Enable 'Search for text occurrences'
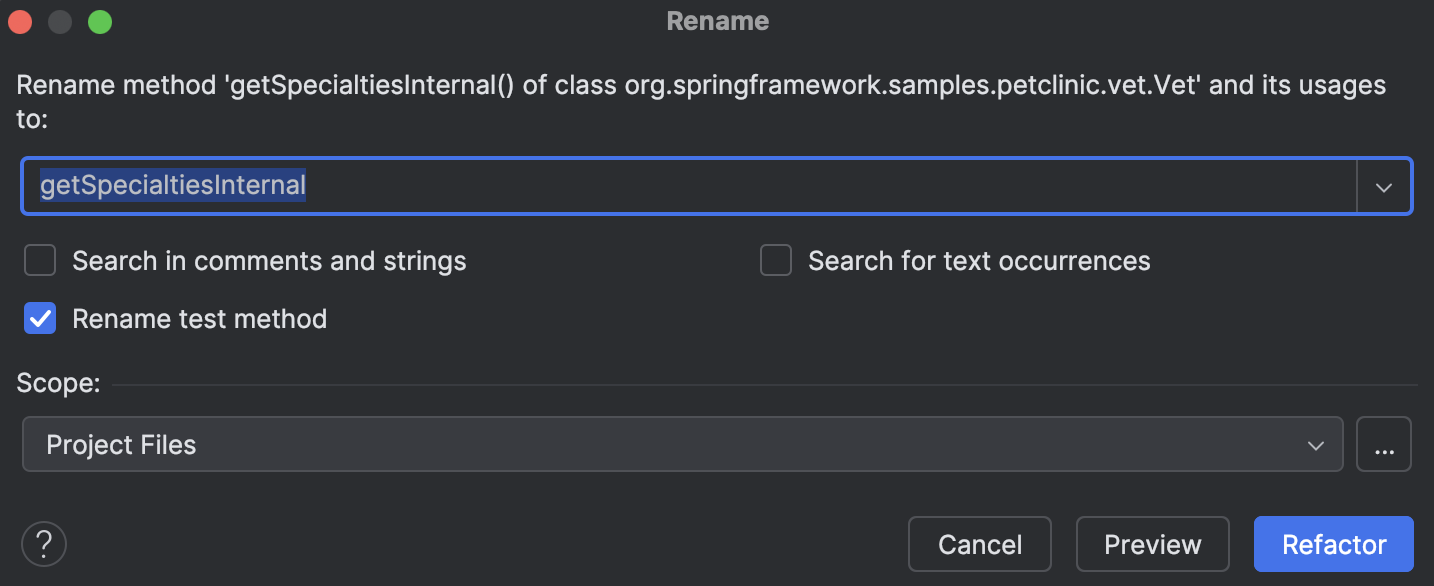Screen dimensions: 1434x586 pos(776,260)
